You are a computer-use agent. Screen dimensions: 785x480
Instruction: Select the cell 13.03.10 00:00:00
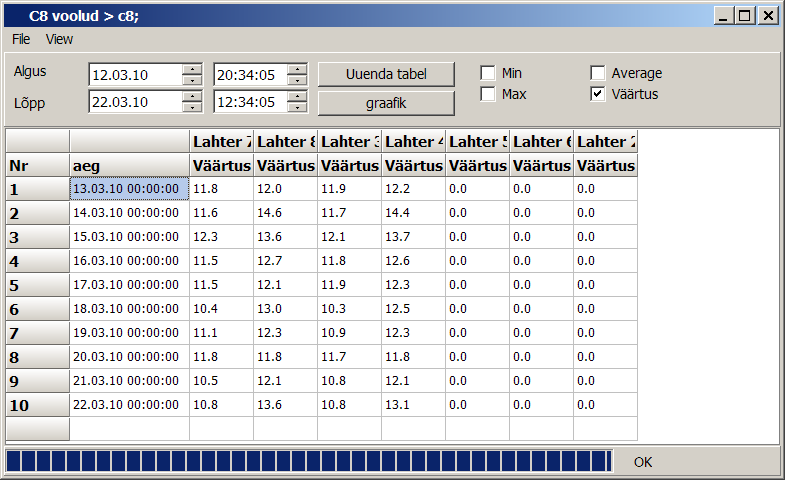click(129, 189)
